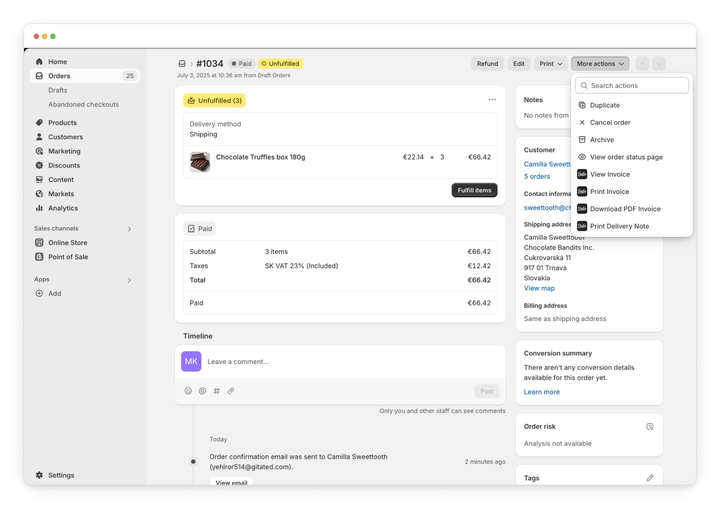
Task: Click the Orders inbox icon
Action: [x=39, y=76]
